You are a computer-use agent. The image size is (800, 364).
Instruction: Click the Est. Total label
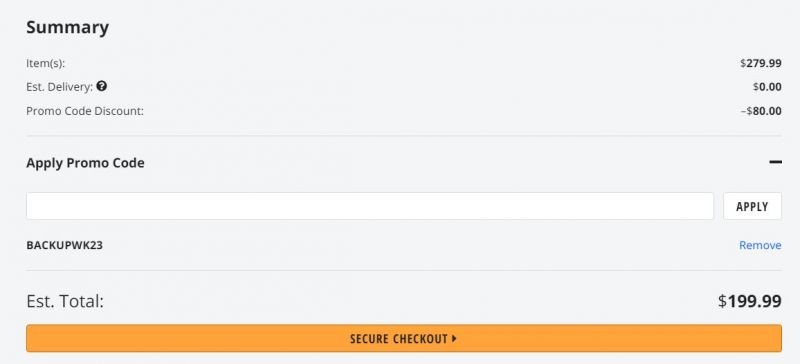[x=65, y=301]
